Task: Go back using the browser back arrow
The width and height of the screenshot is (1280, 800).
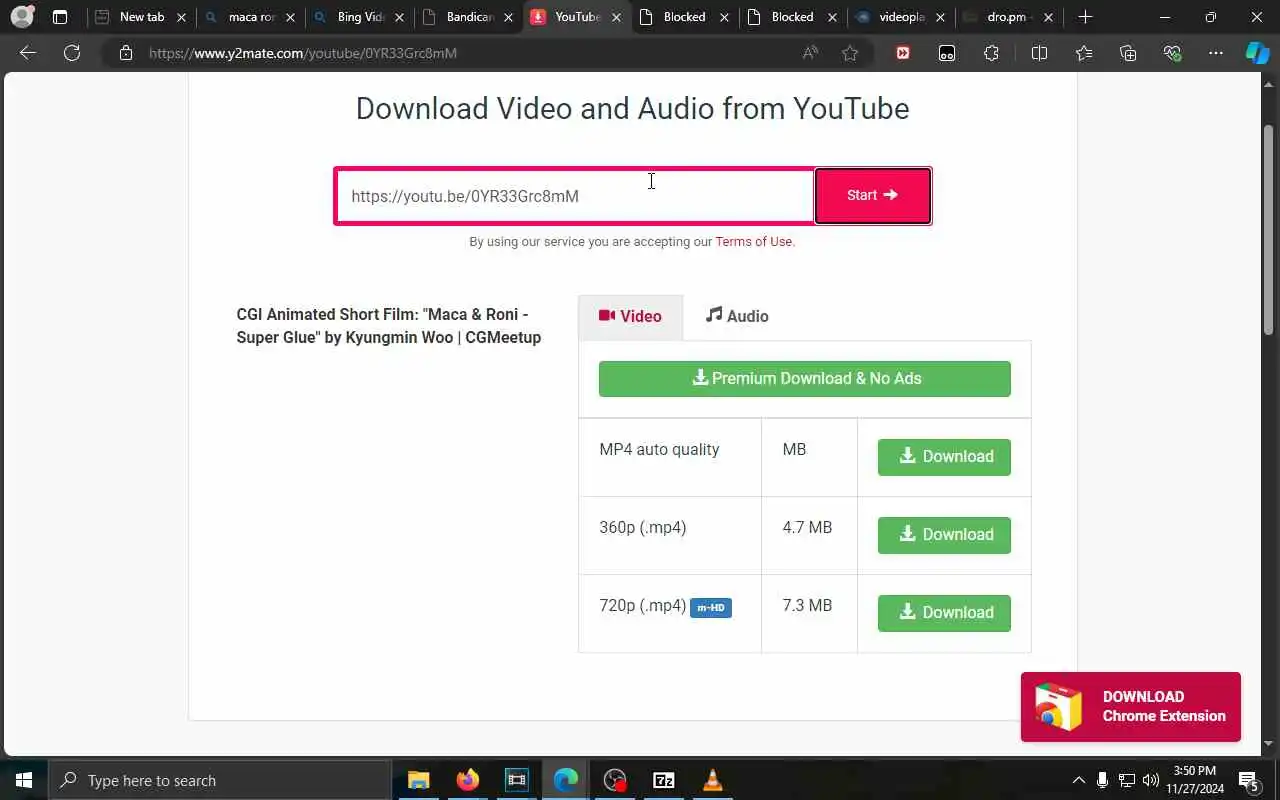Action: (x=28, y=53)
